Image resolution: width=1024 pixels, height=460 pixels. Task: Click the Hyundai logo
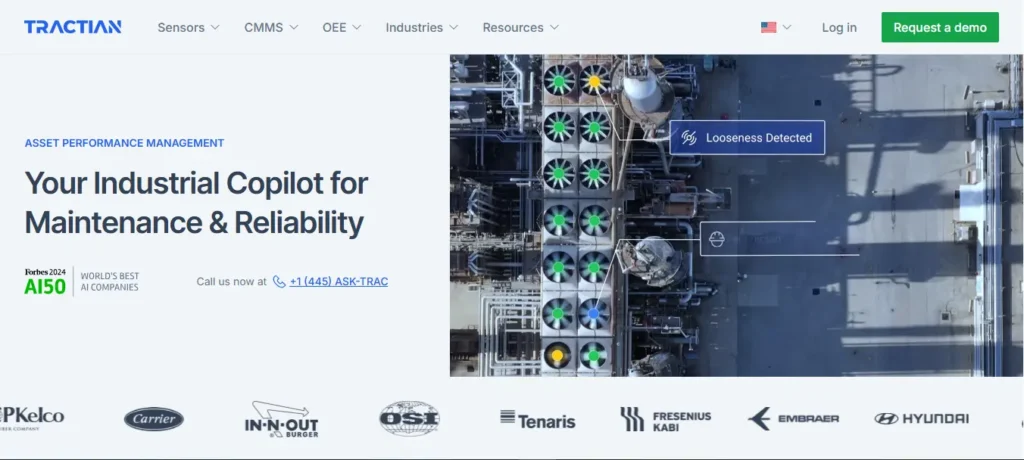click(x=921, y=419)
